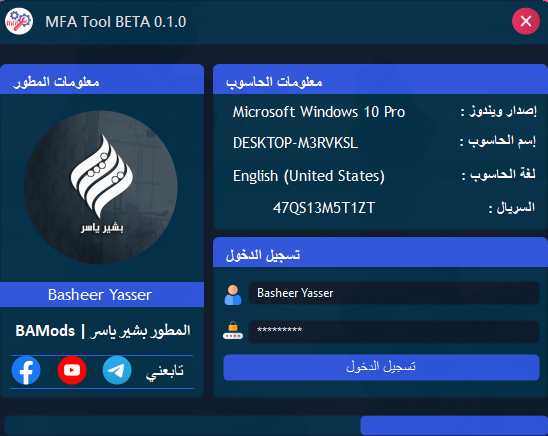Click the إصدار ويندوز label

[x=498, y=112]
